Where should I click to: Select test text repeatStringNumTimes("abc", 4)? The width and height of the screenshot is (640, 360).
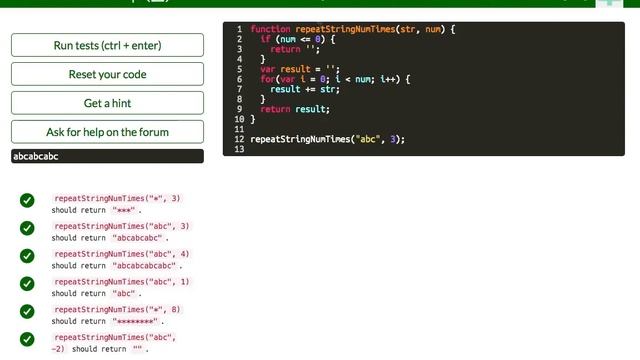(122, 254)
